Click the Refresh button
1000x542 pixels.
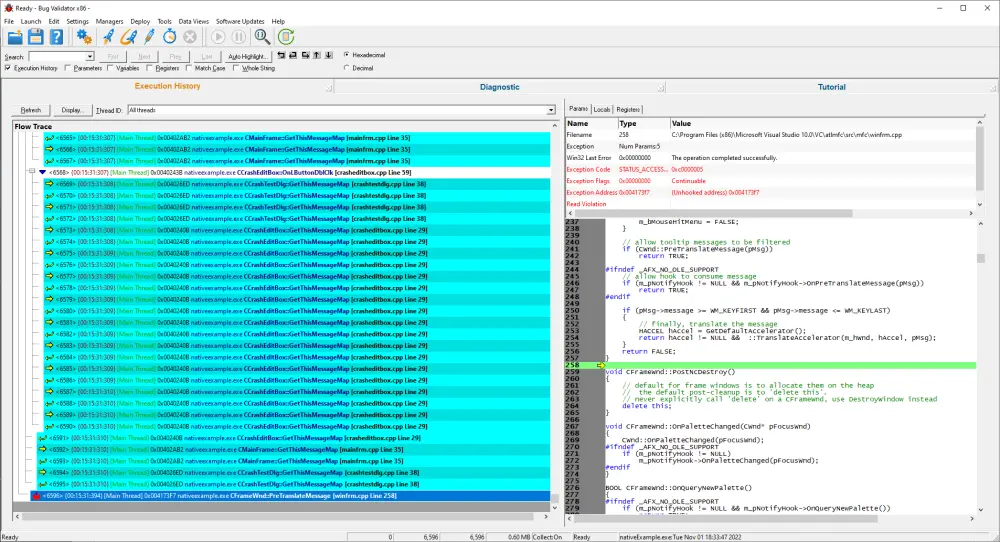pos(31,110)
